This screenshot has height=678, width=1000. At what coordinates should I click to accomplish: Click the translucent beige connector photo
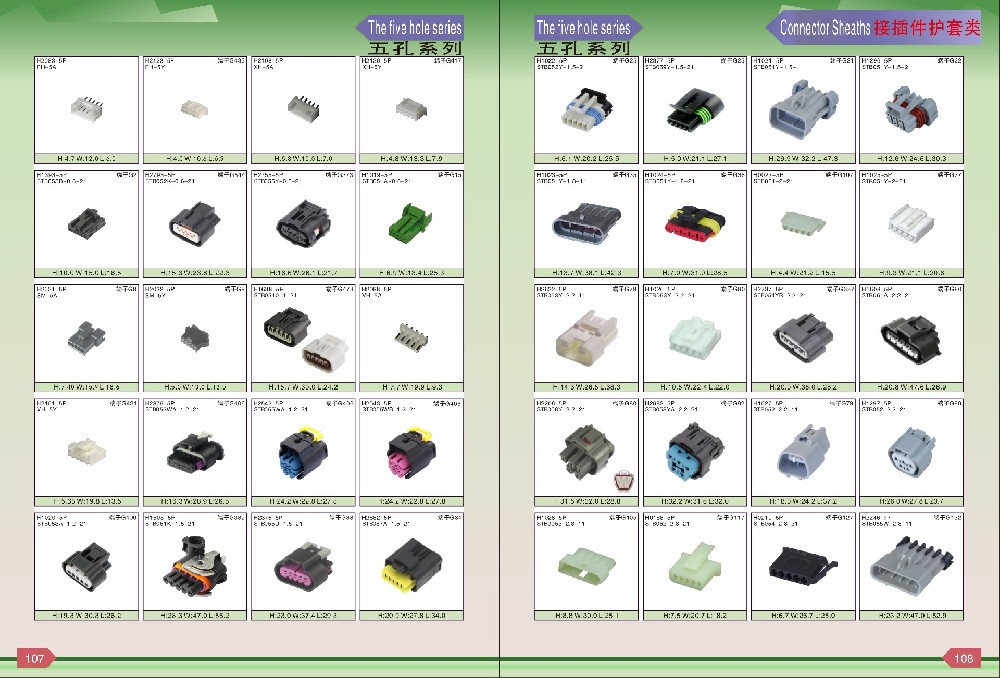pyautogui.click(x=587, y=338)
